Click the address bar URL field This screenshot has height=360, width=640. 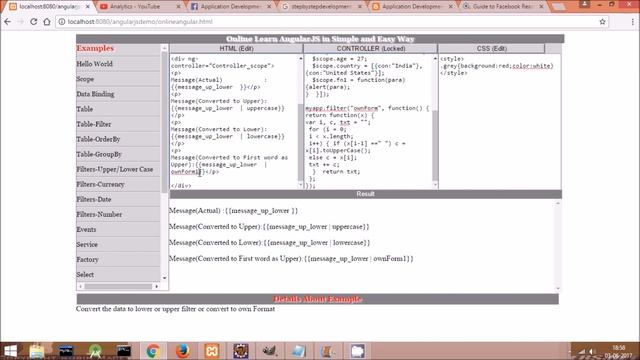[327, 22]
